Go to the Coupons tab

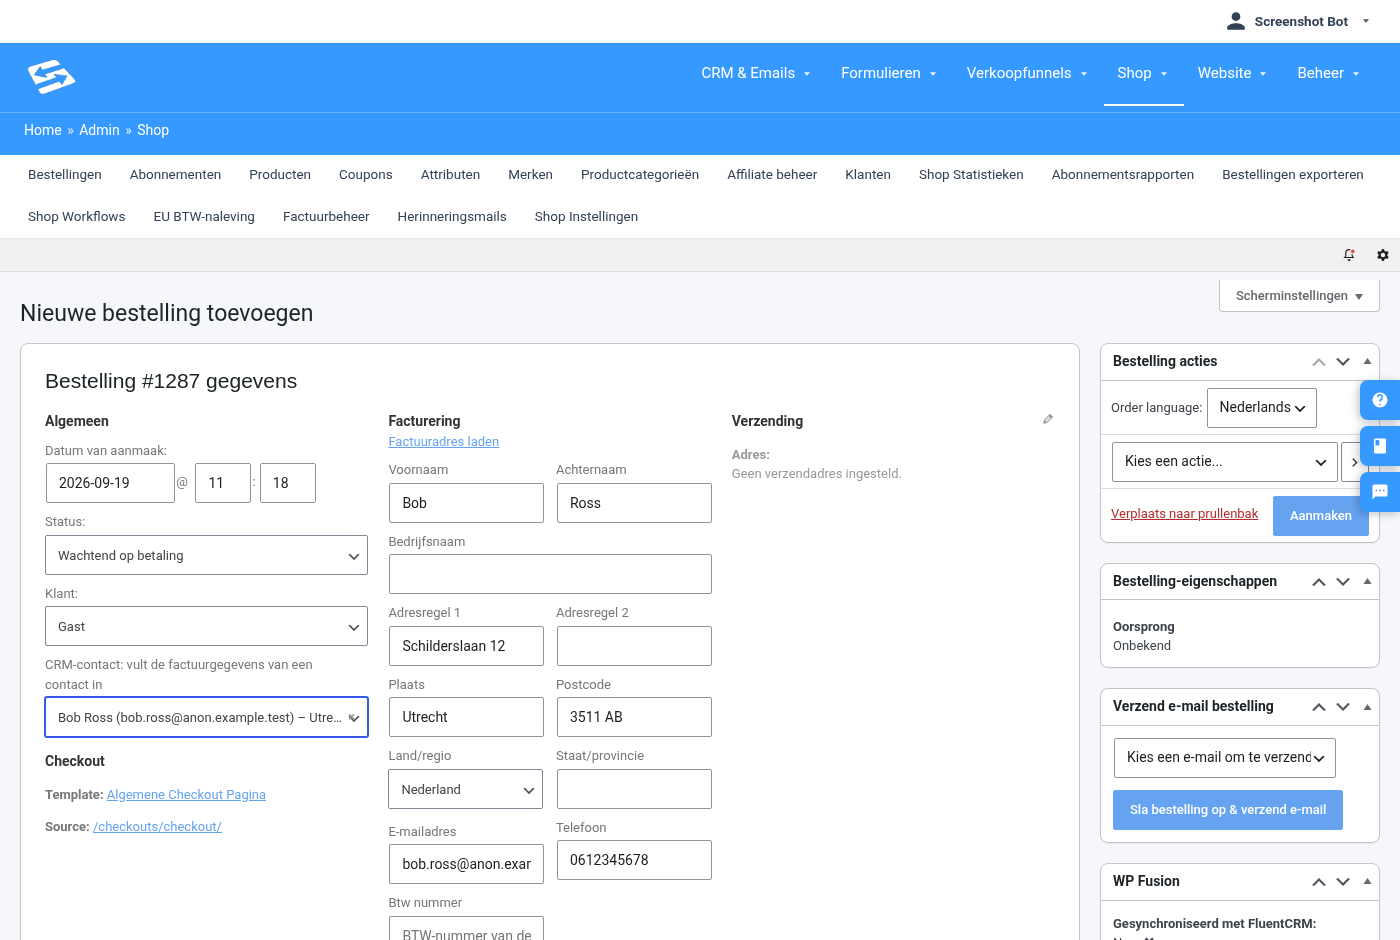pos(366,174)
